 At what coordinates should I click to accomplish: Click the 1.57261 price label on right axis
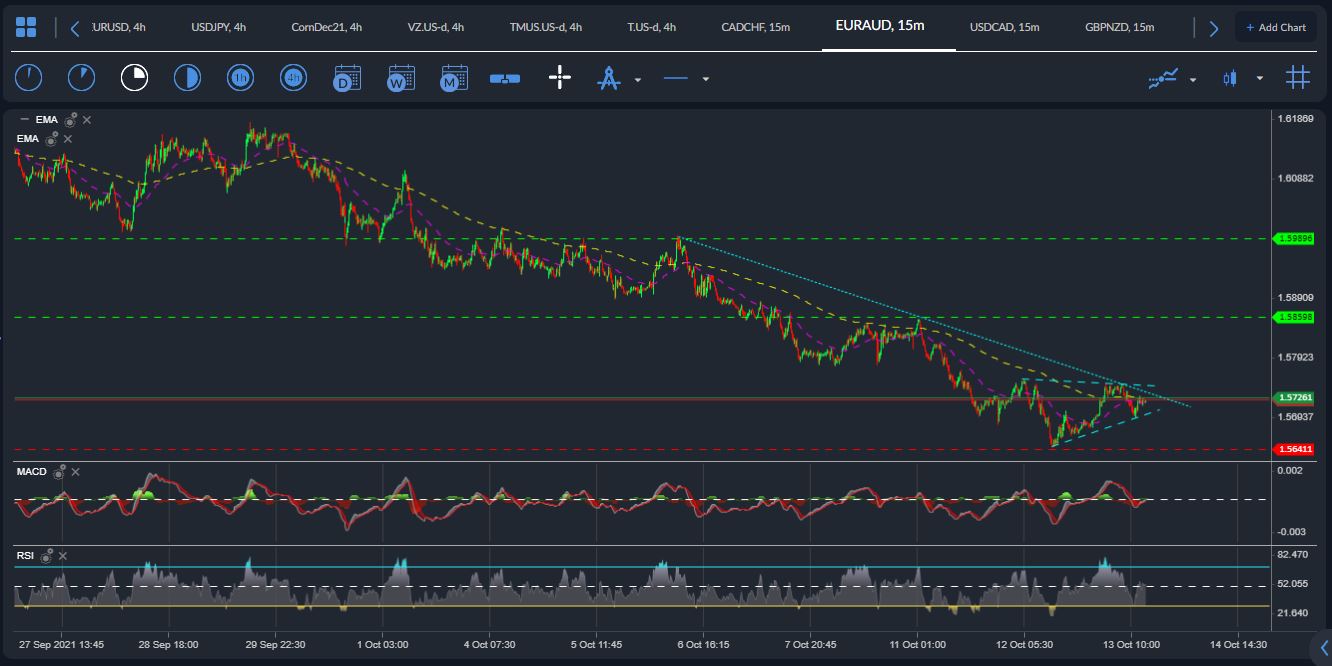click(1295, 397)
